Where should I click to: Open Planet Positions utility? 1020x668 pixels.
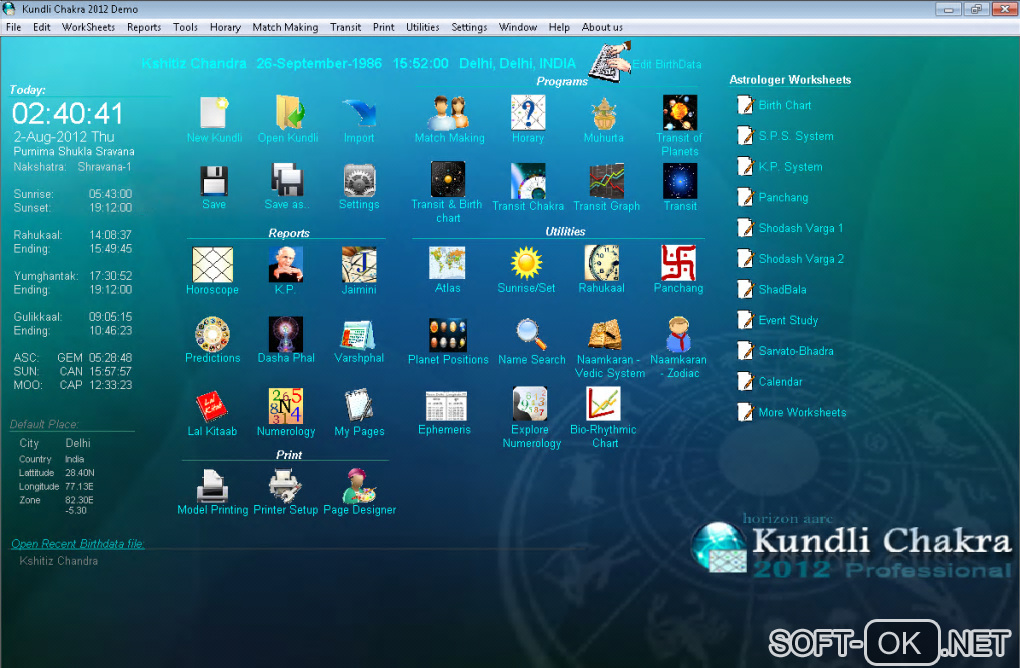coord(448,335)
